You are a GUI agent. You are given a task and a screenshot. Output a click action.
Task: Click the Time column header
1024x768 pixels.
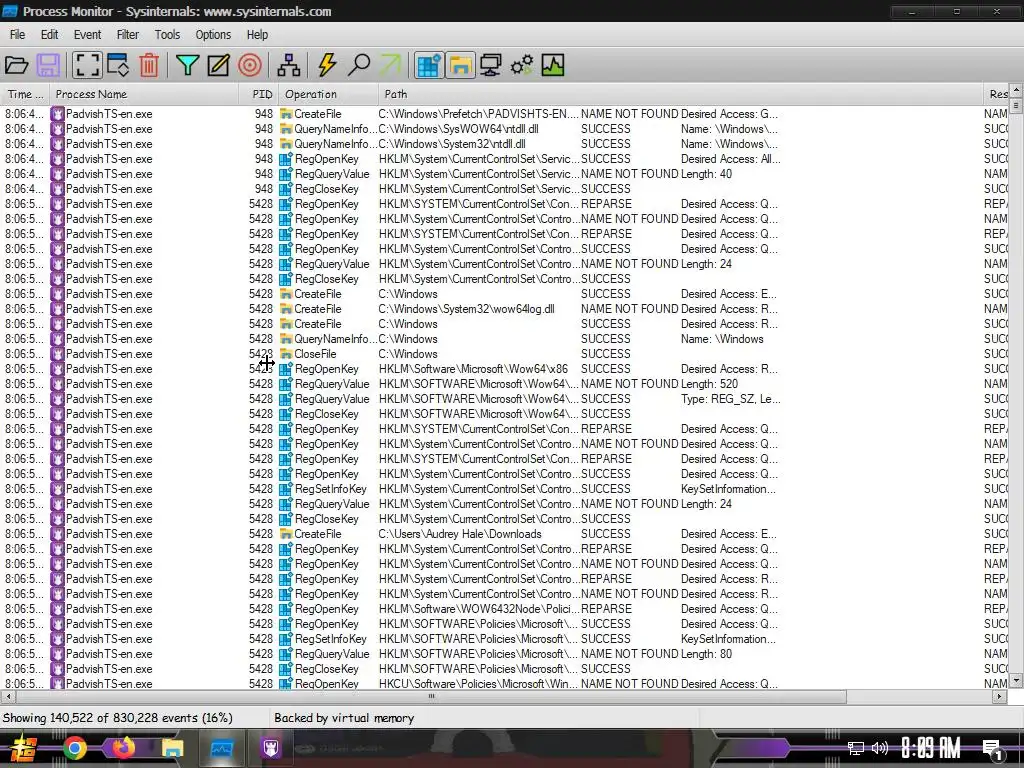[x=25, y=94]
